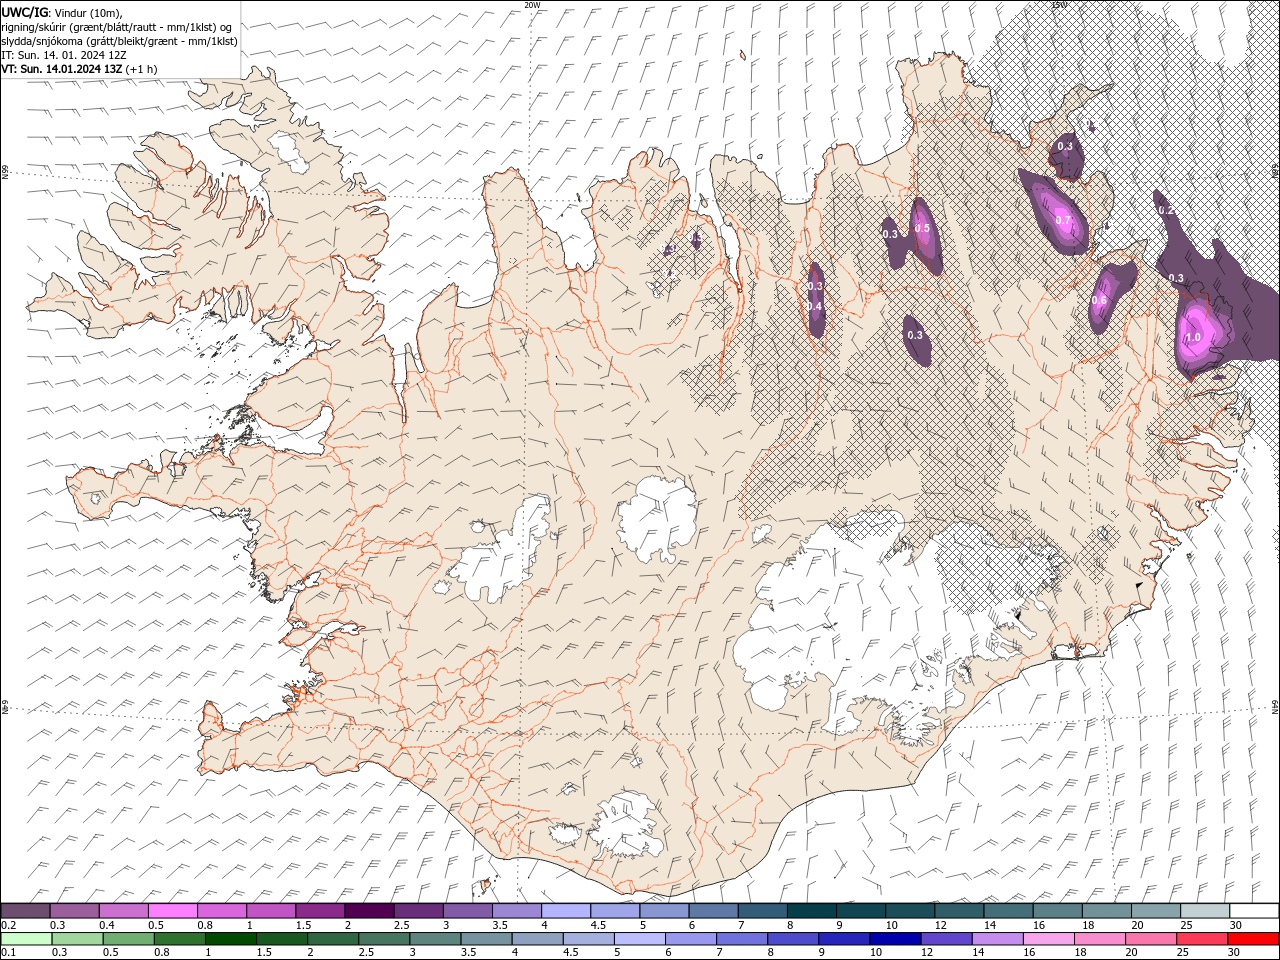Screen dimensions: 1280x960
Task: Click the UWC/IG title text
Action: (23, 12)
